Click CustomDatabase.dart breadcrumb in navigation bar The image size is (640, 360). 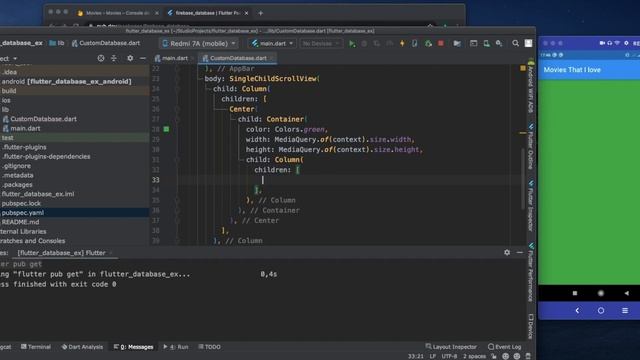[106, 43]
